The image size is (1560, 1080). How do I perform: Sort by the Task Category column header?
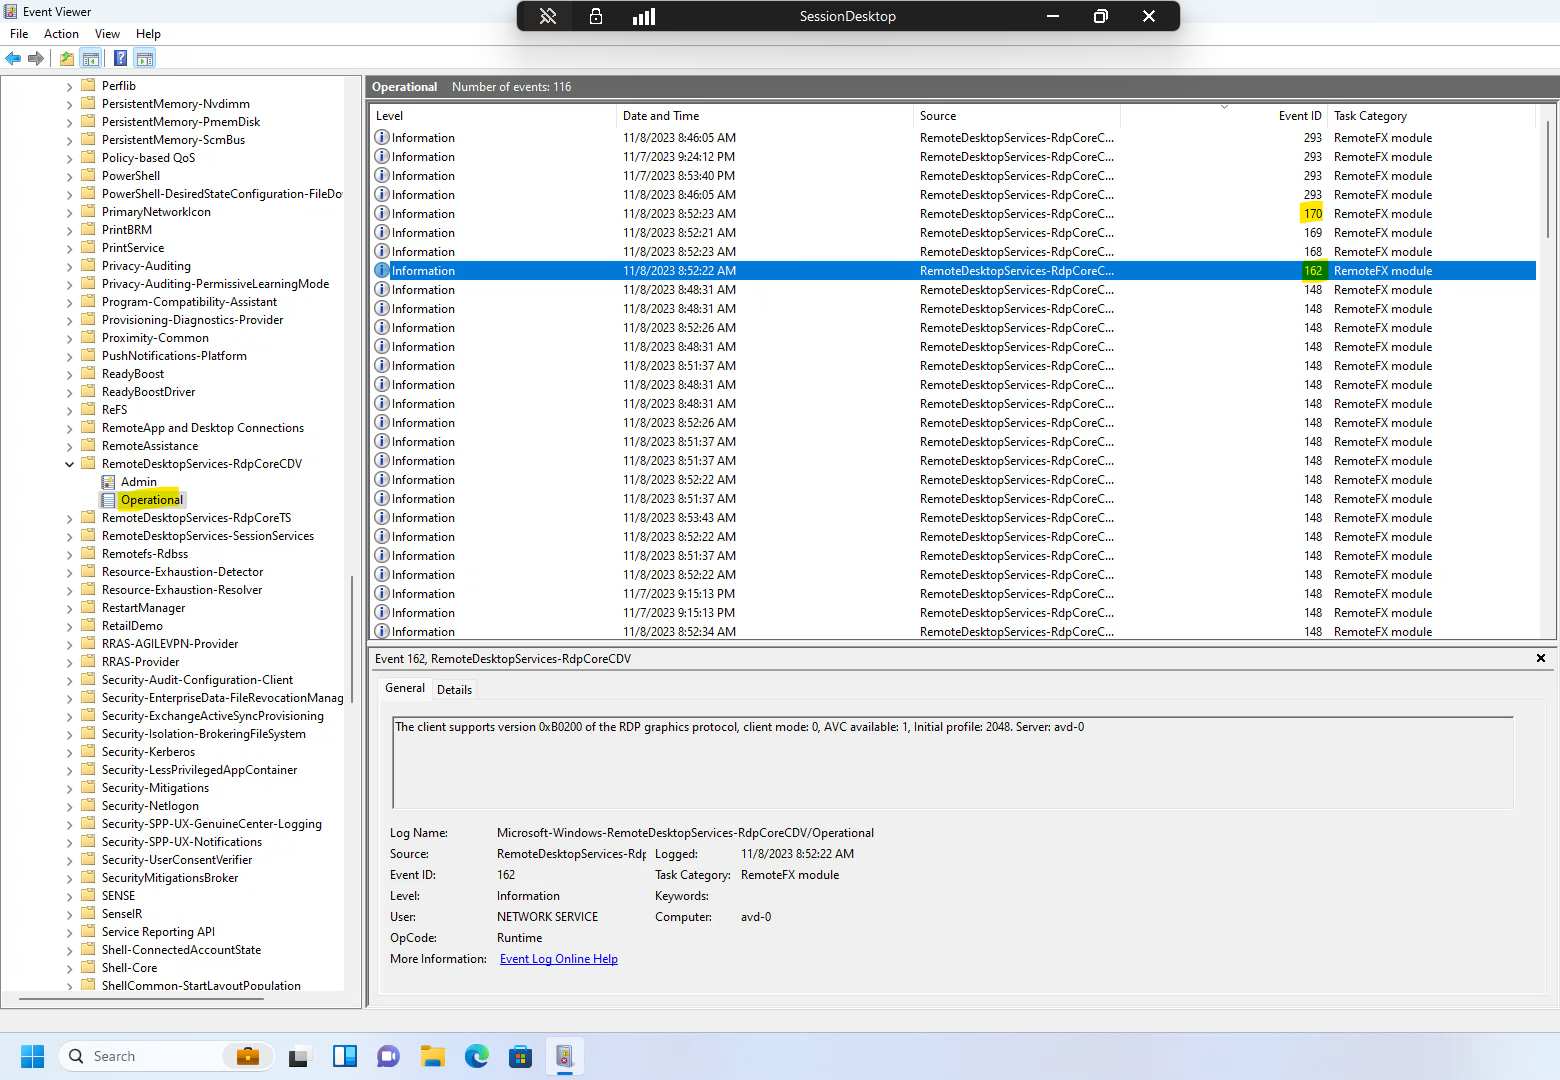tap(1432, 116)
